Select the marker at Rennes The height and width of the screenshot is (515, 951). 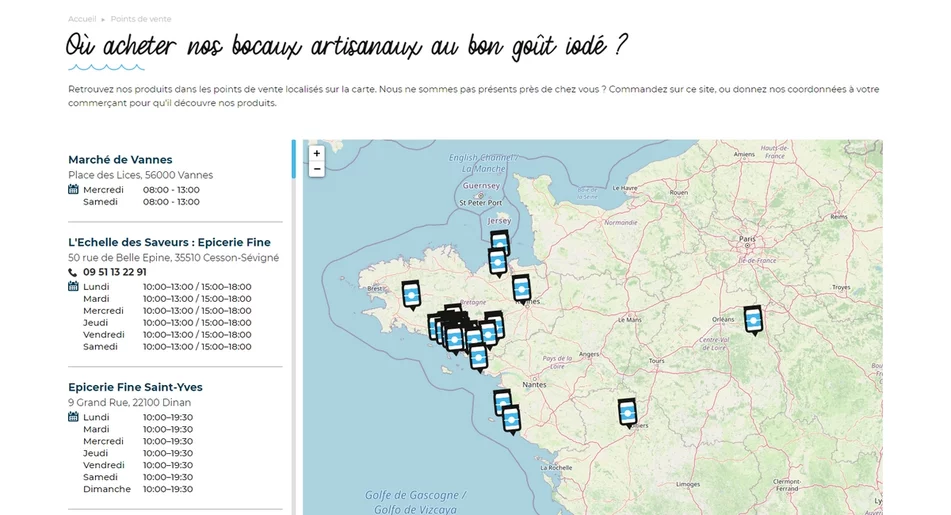click(521, 288)
